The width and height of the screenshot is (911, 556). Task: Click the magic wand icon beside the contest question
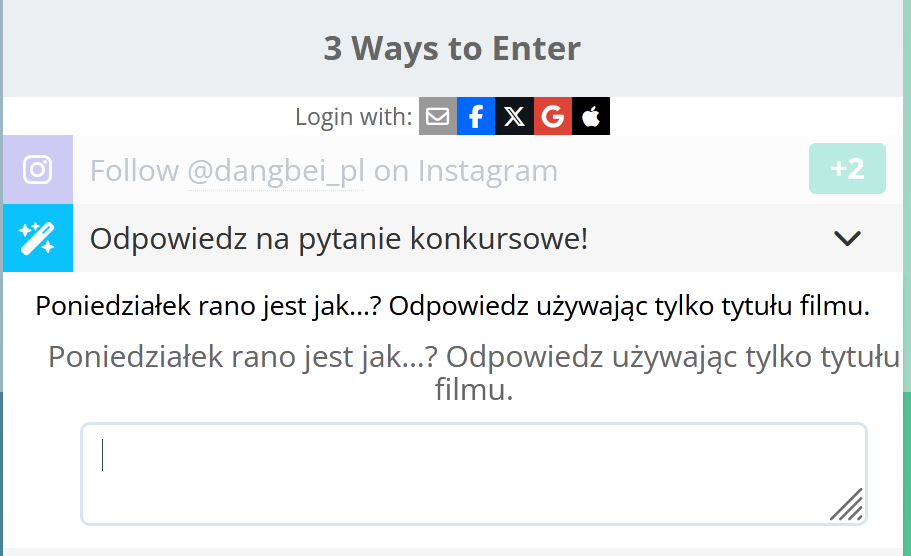pos(38,238)
